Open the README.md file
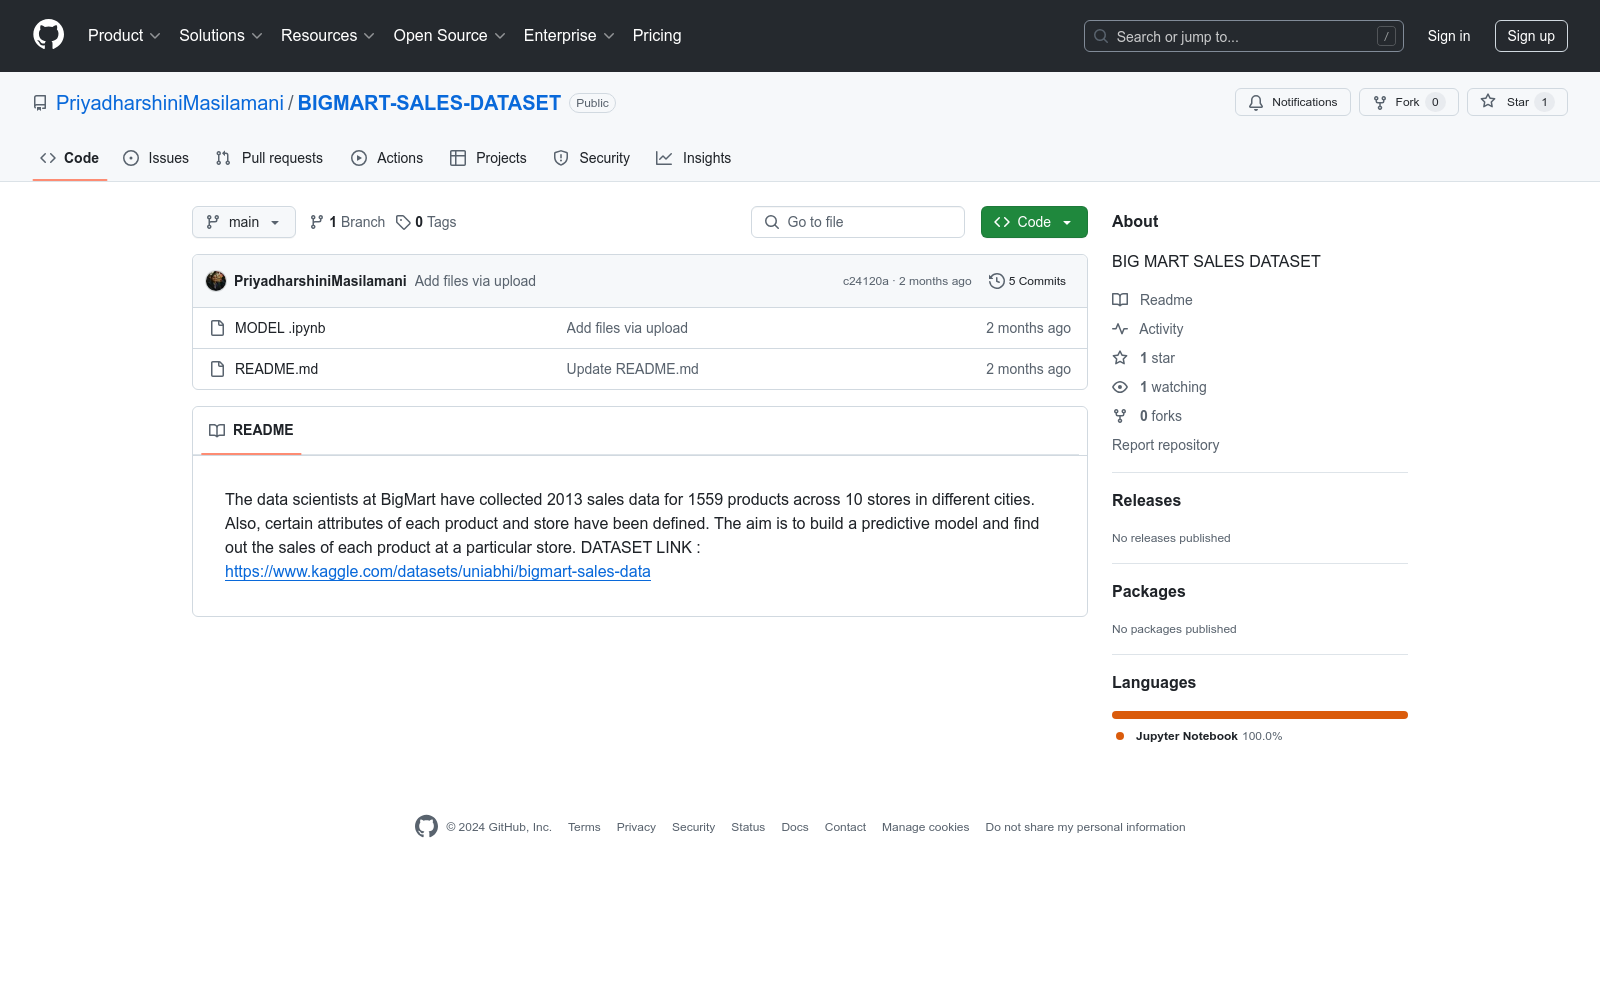 (276, 369)
